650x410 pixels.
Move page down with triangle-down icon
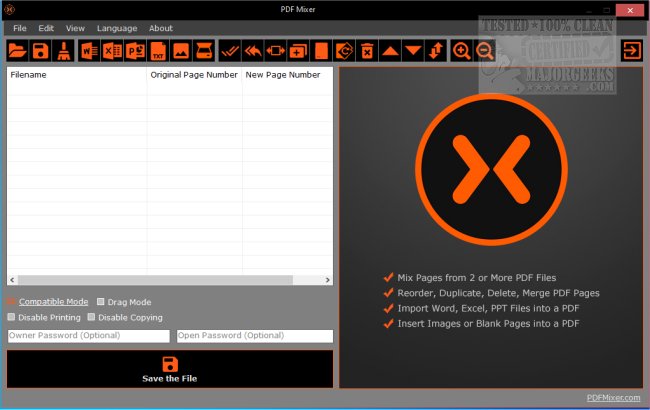tap(413, 51)
